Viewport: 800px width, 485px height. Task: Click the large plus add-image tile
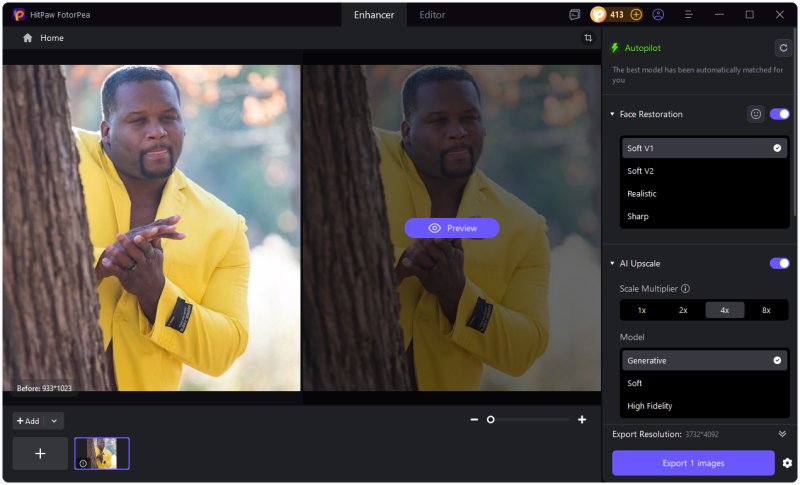40,453
